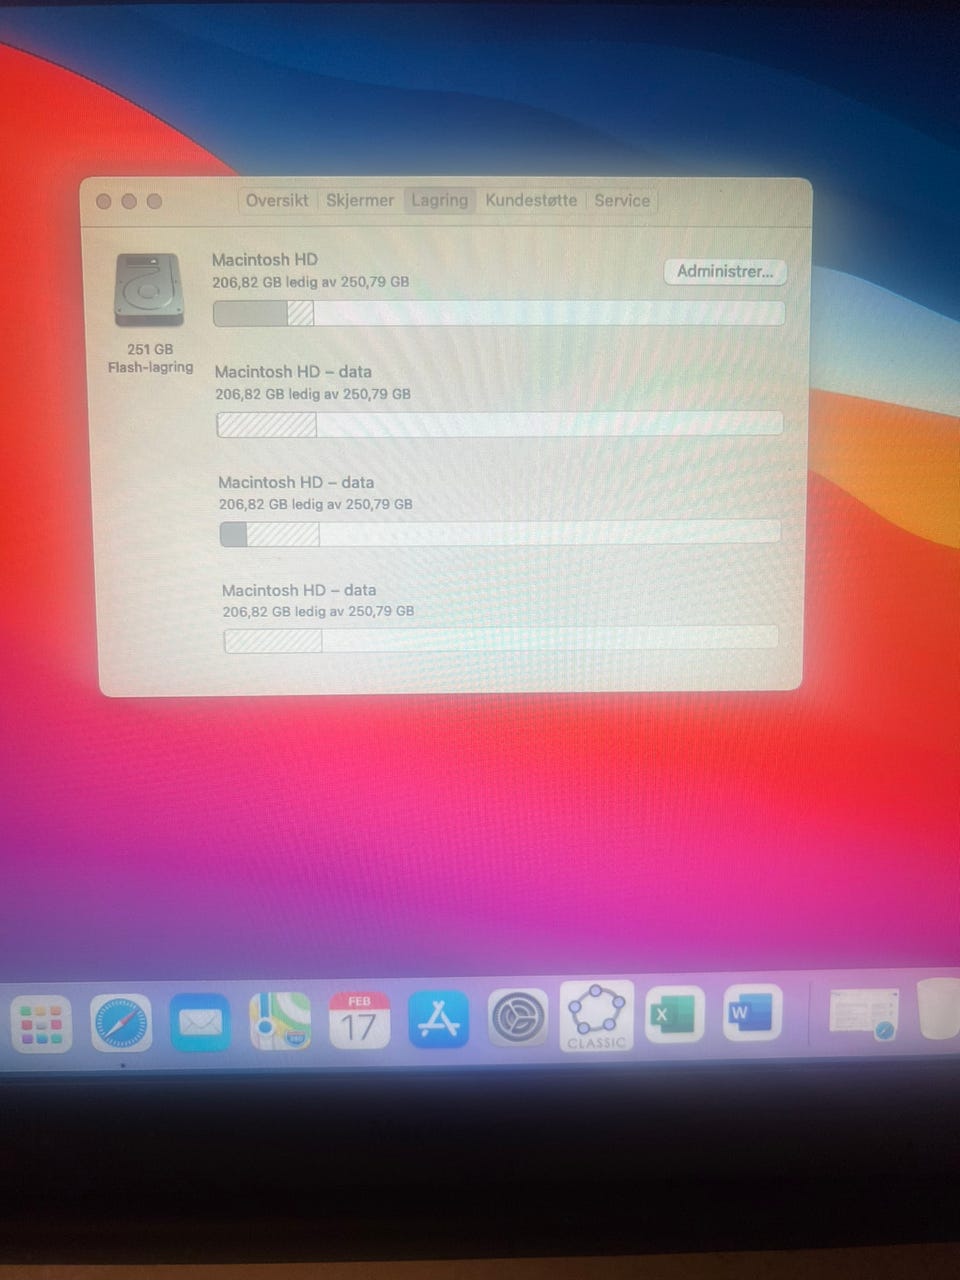Image resolution: width=960 pixels, height=1280 pixels.
Task: Click the last Macintosh HD – data storage bar
Action: click(500, 639)
